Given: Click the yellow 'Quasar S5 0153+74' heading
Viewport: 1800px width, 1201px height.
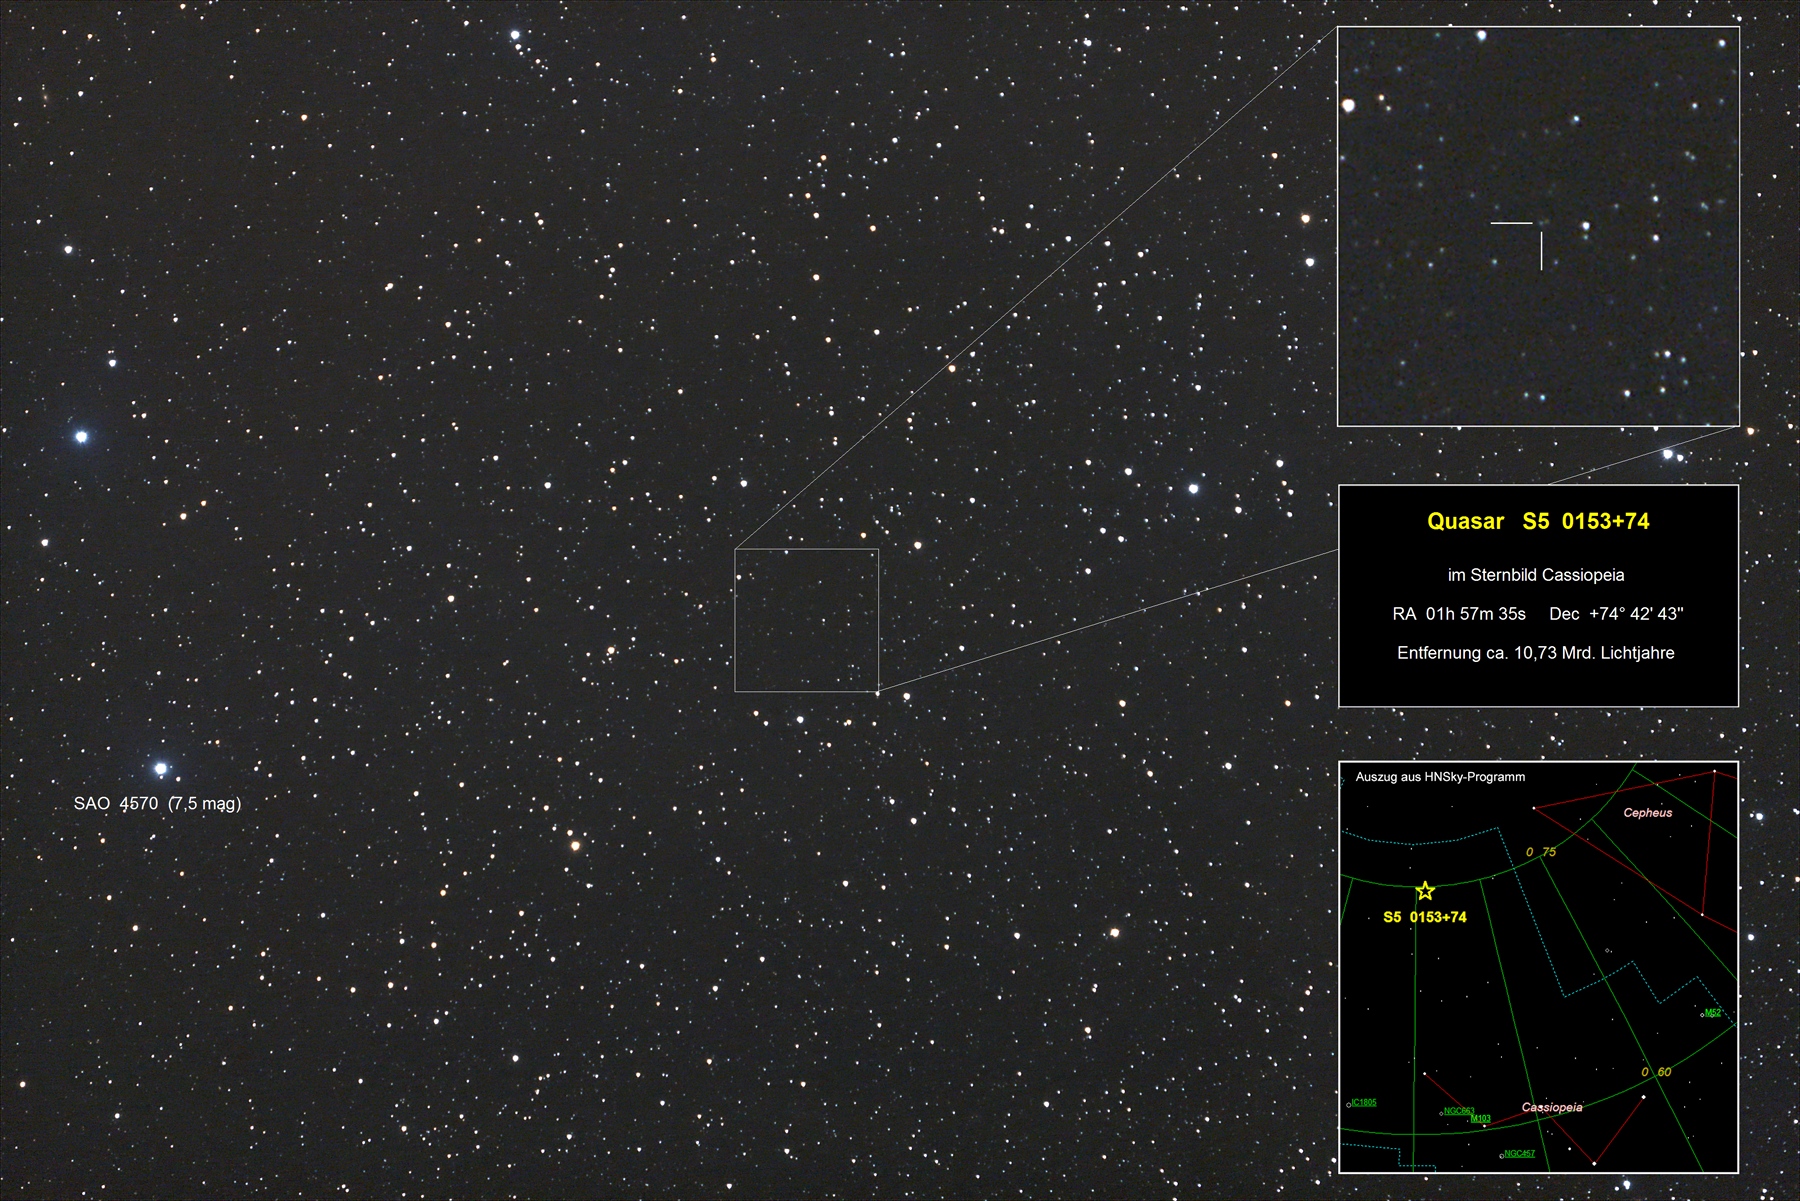Looking at the screenshot, I should click(1538, 521).
